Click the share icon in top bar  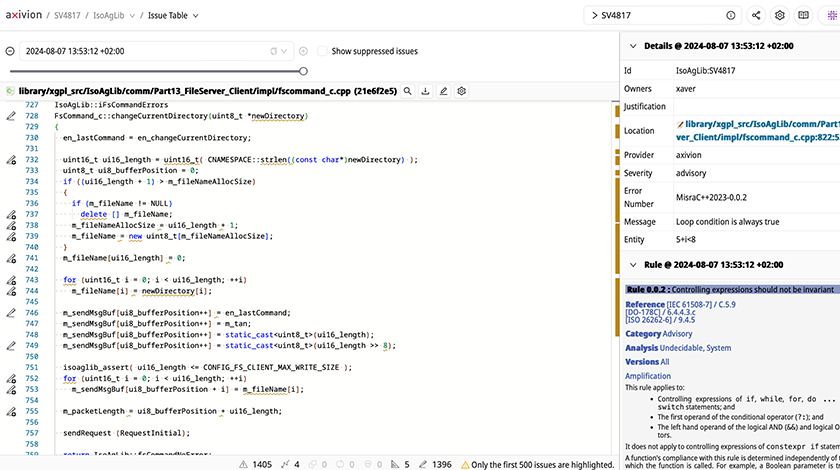(756, 16)
